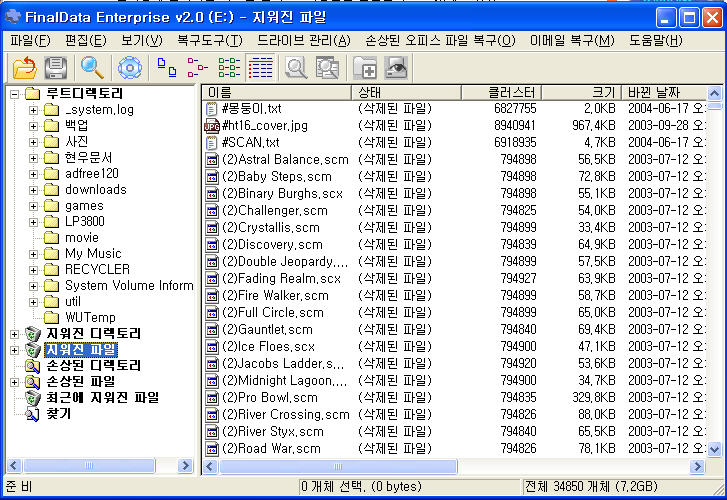727x500 pixels.
Task: Click the recycle icon of 지워진 파일
Action: [x=33, y=349]
